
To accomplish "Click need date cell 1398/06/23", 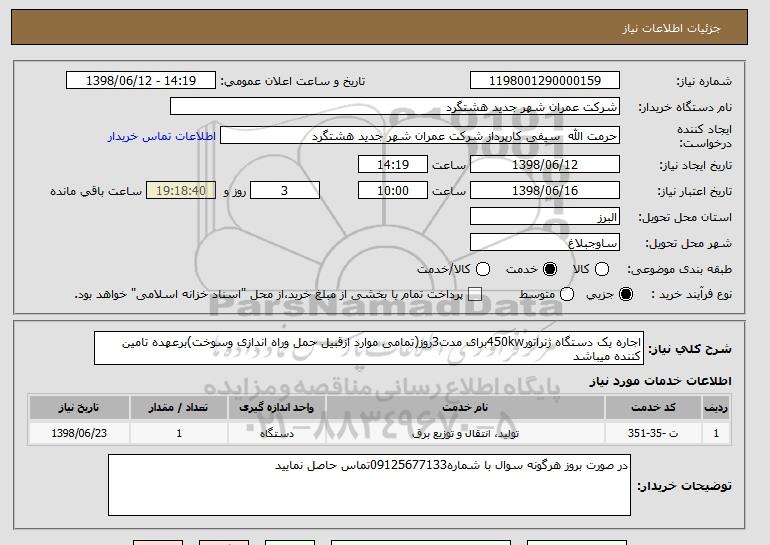I will coord(79,433).
